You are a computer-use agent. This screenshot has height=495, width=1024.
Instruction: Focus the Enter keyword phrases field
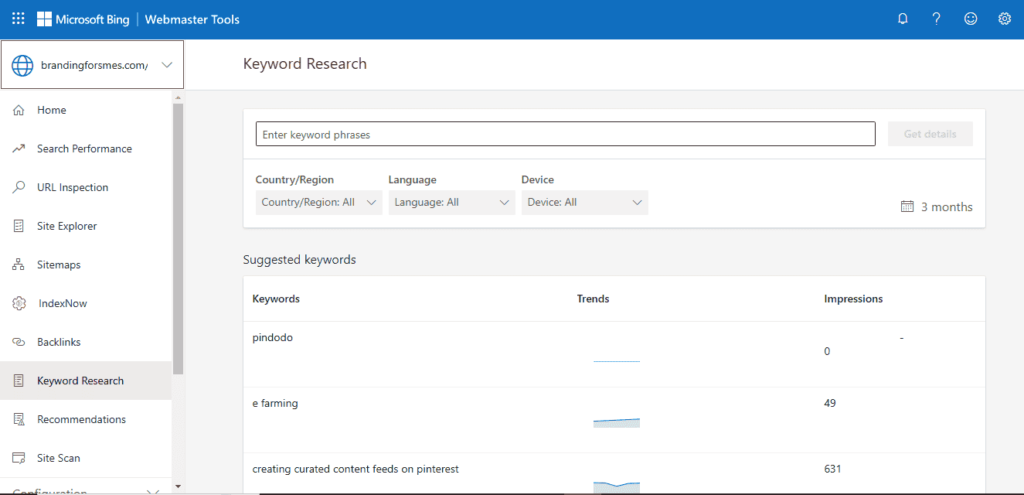566,134
